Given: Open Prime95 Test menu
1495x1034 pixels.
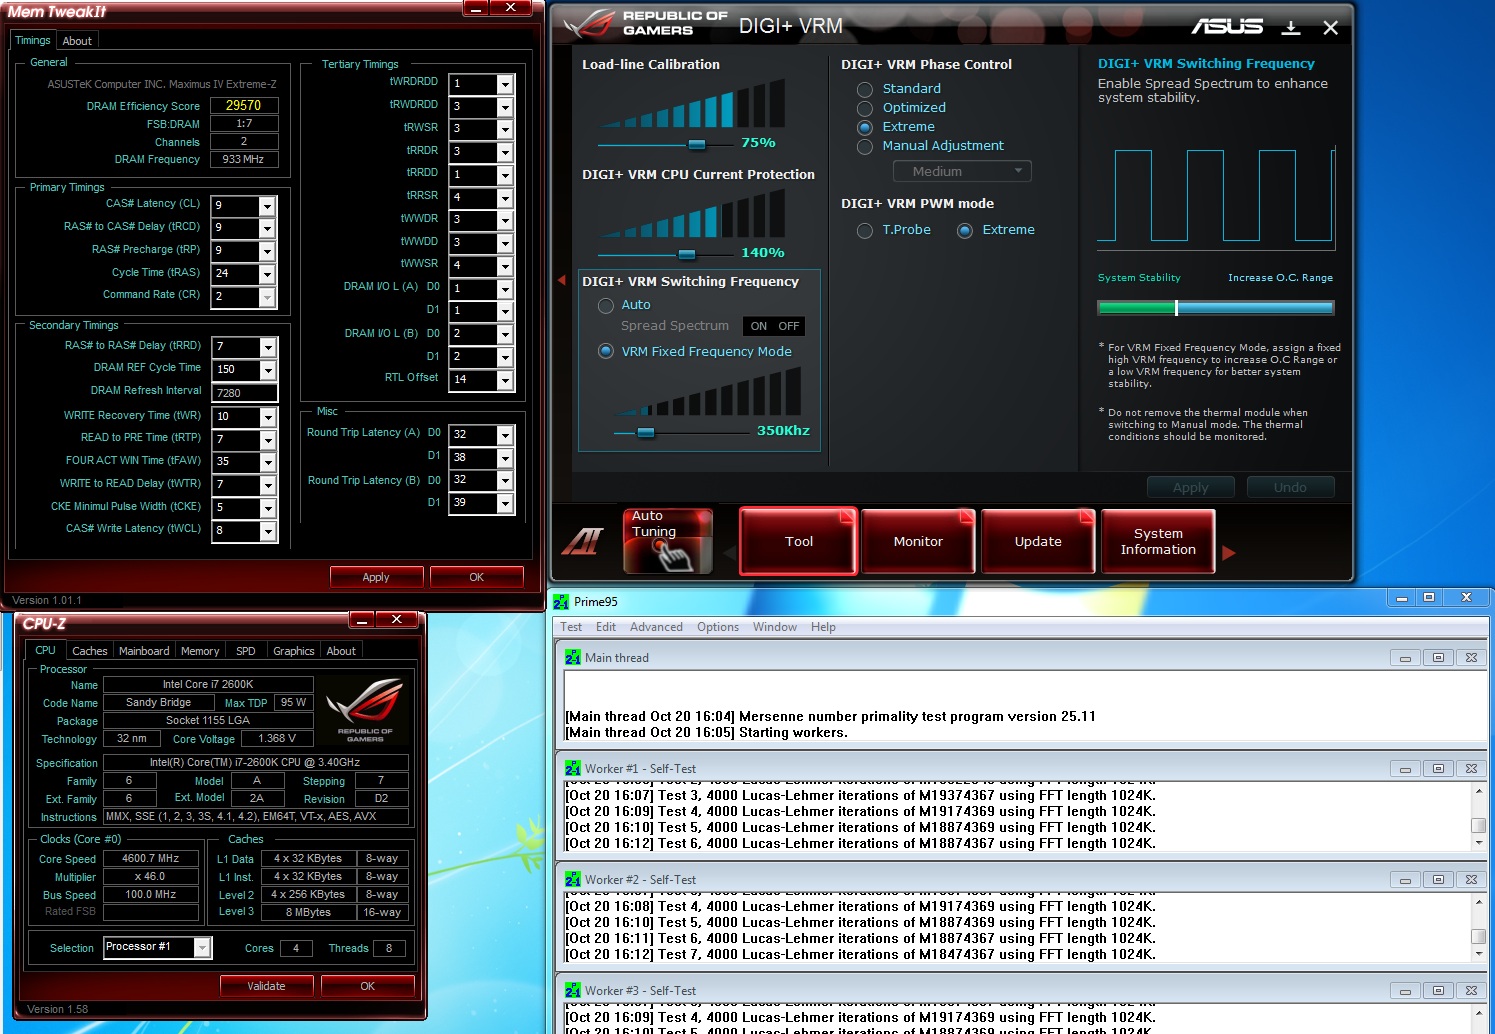Looking at the screenshot, I should (x=571, y=627).
